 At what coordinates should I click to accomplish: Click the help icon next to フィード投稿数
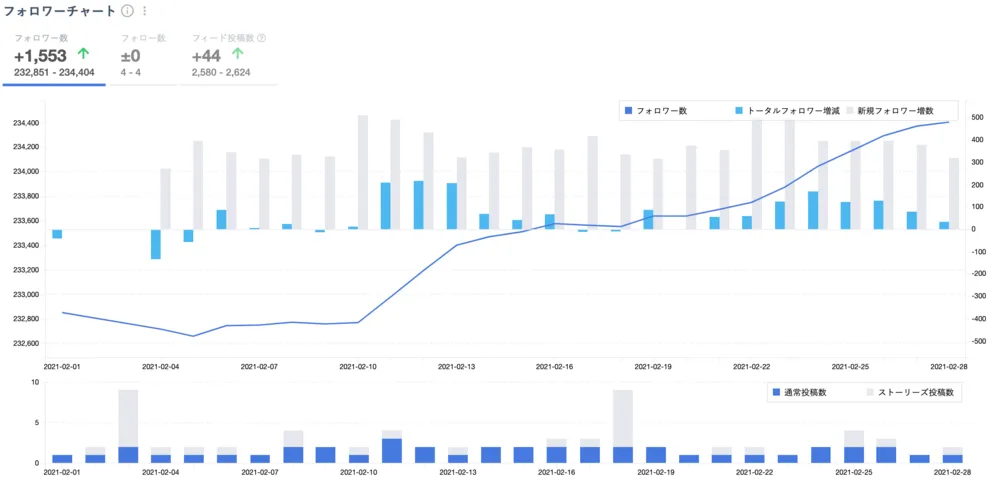(x=262, y=38)
